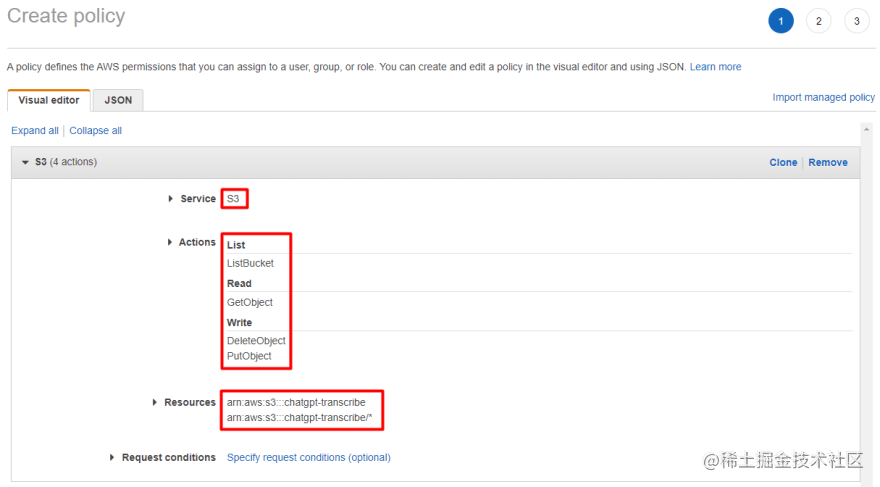Click the Request conditions label
The width and height of the screenshot is (880, 487).
(x=168, y=457)
